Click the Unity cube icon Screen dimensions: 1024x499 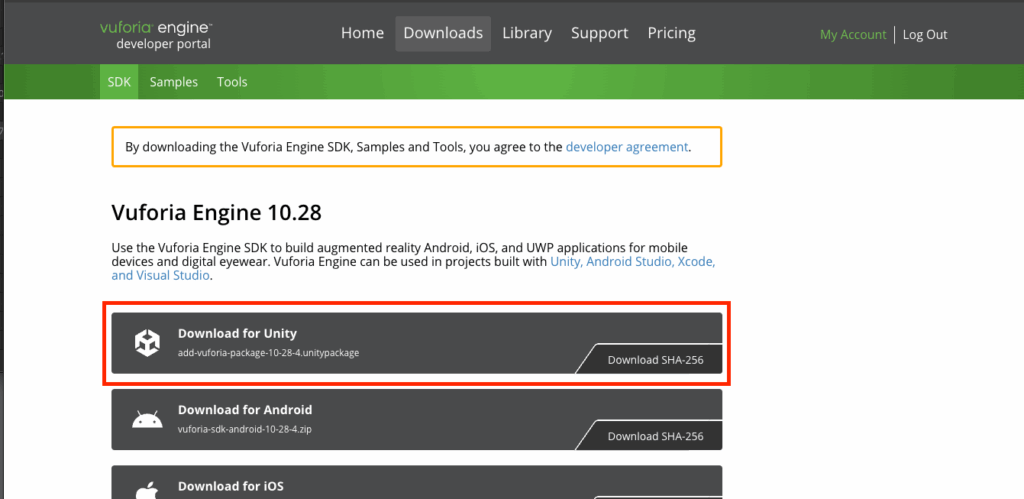pos(148,343)
